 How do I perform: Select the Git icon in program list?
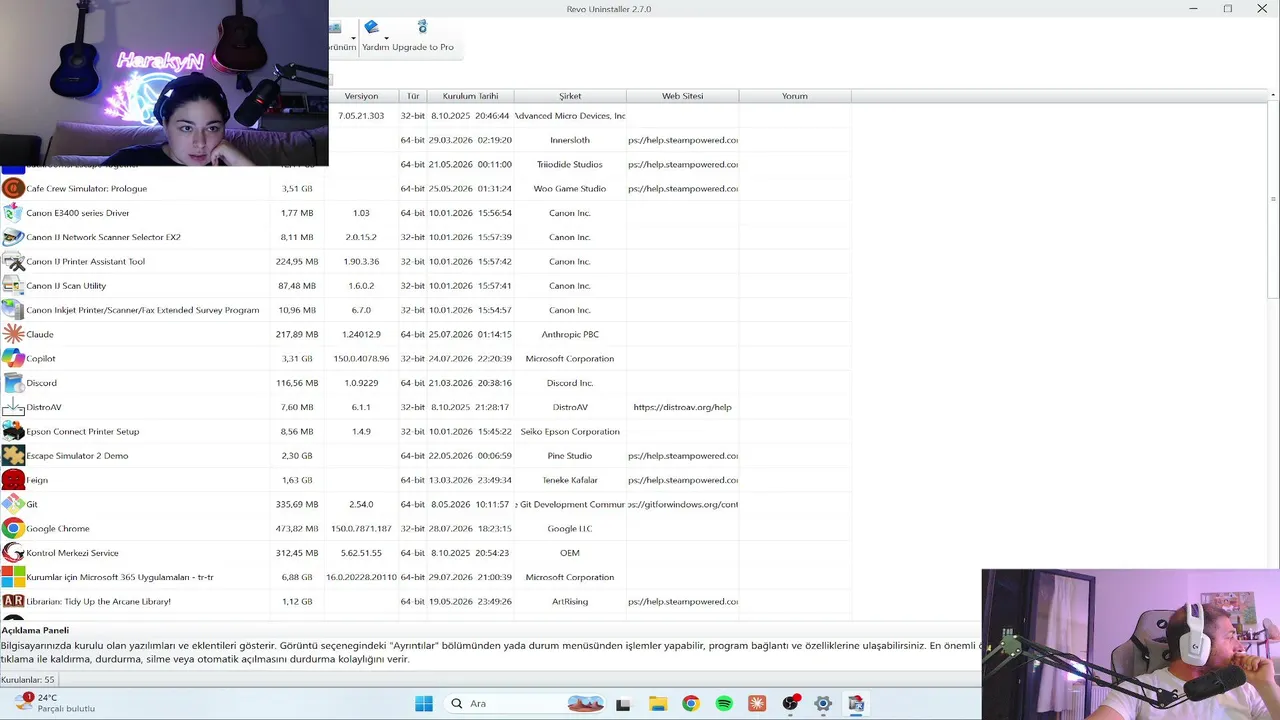(13, 504)
